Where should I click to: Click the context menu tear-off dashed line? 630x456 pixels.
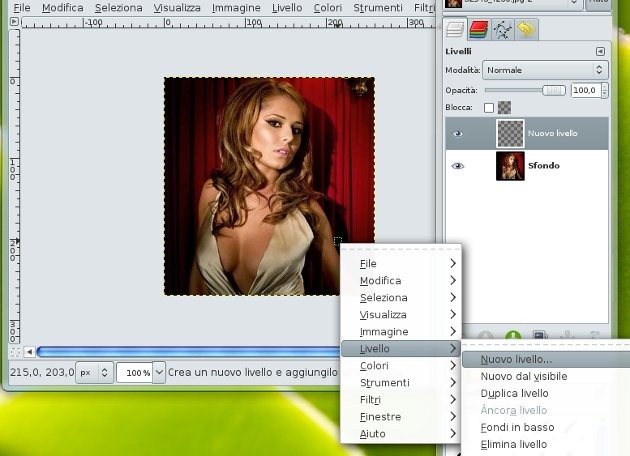[x=401, y=249]
